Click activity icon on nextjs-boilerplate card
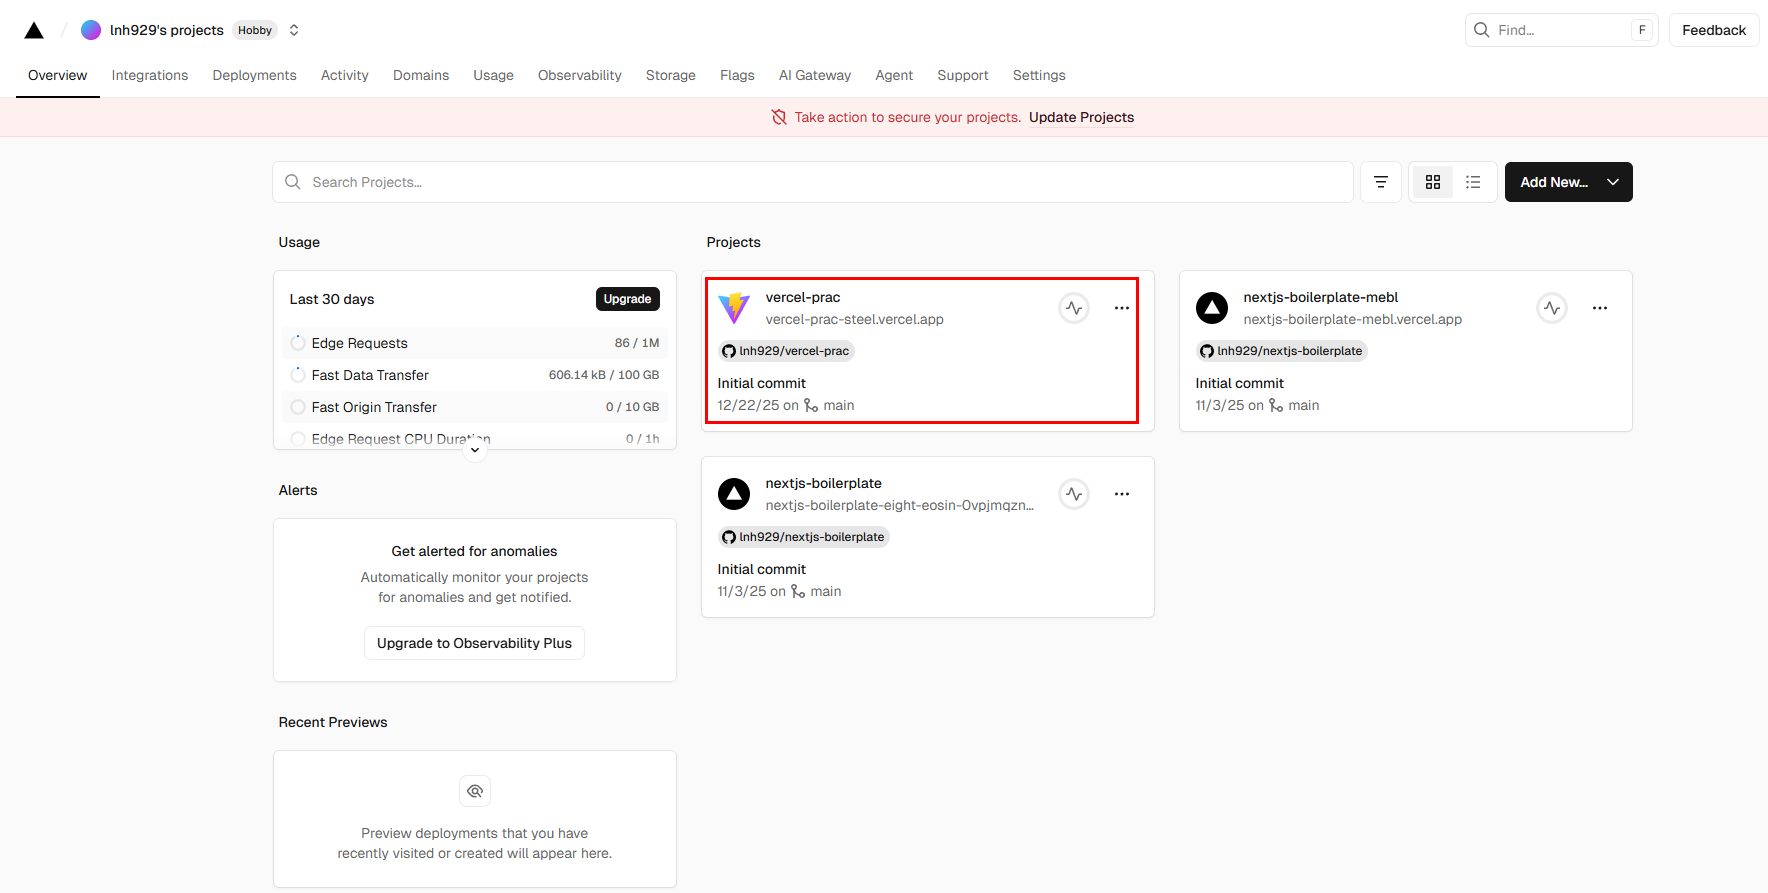The width and height of the screenshot is (1768, 893). click(x=1074, y=494)
